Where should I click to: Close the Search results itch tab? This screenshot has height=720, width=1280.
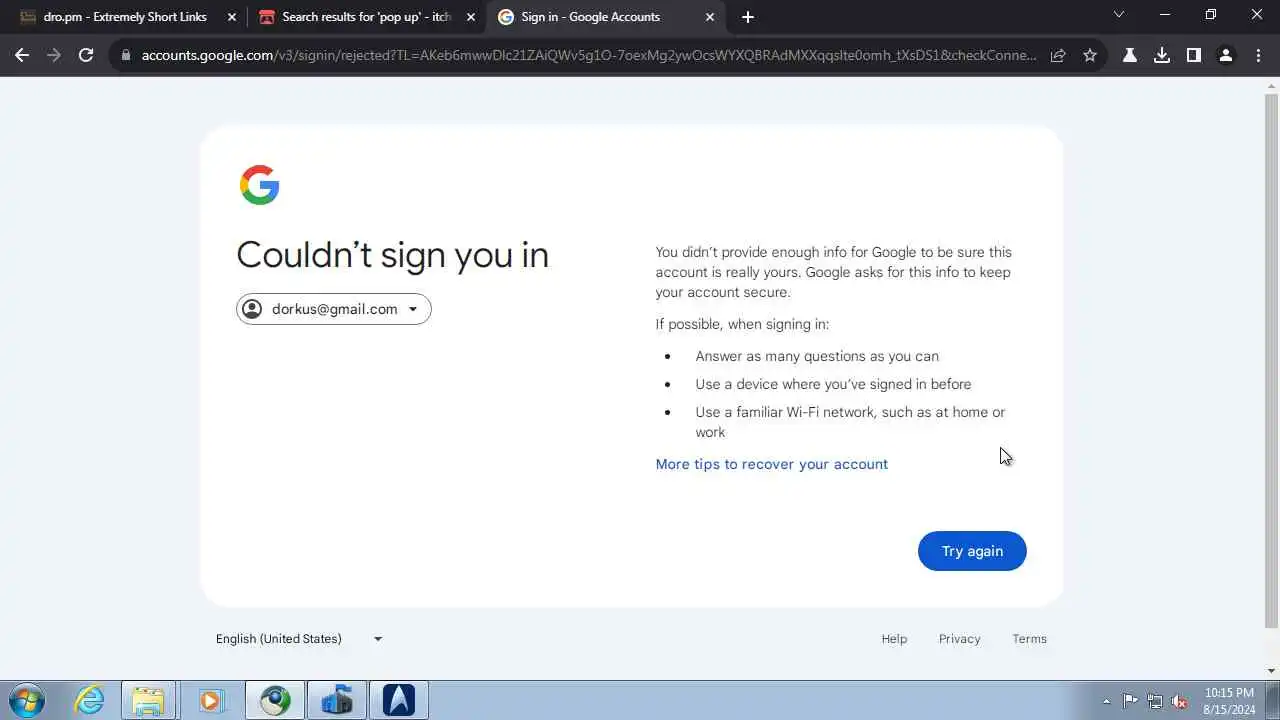471,17
